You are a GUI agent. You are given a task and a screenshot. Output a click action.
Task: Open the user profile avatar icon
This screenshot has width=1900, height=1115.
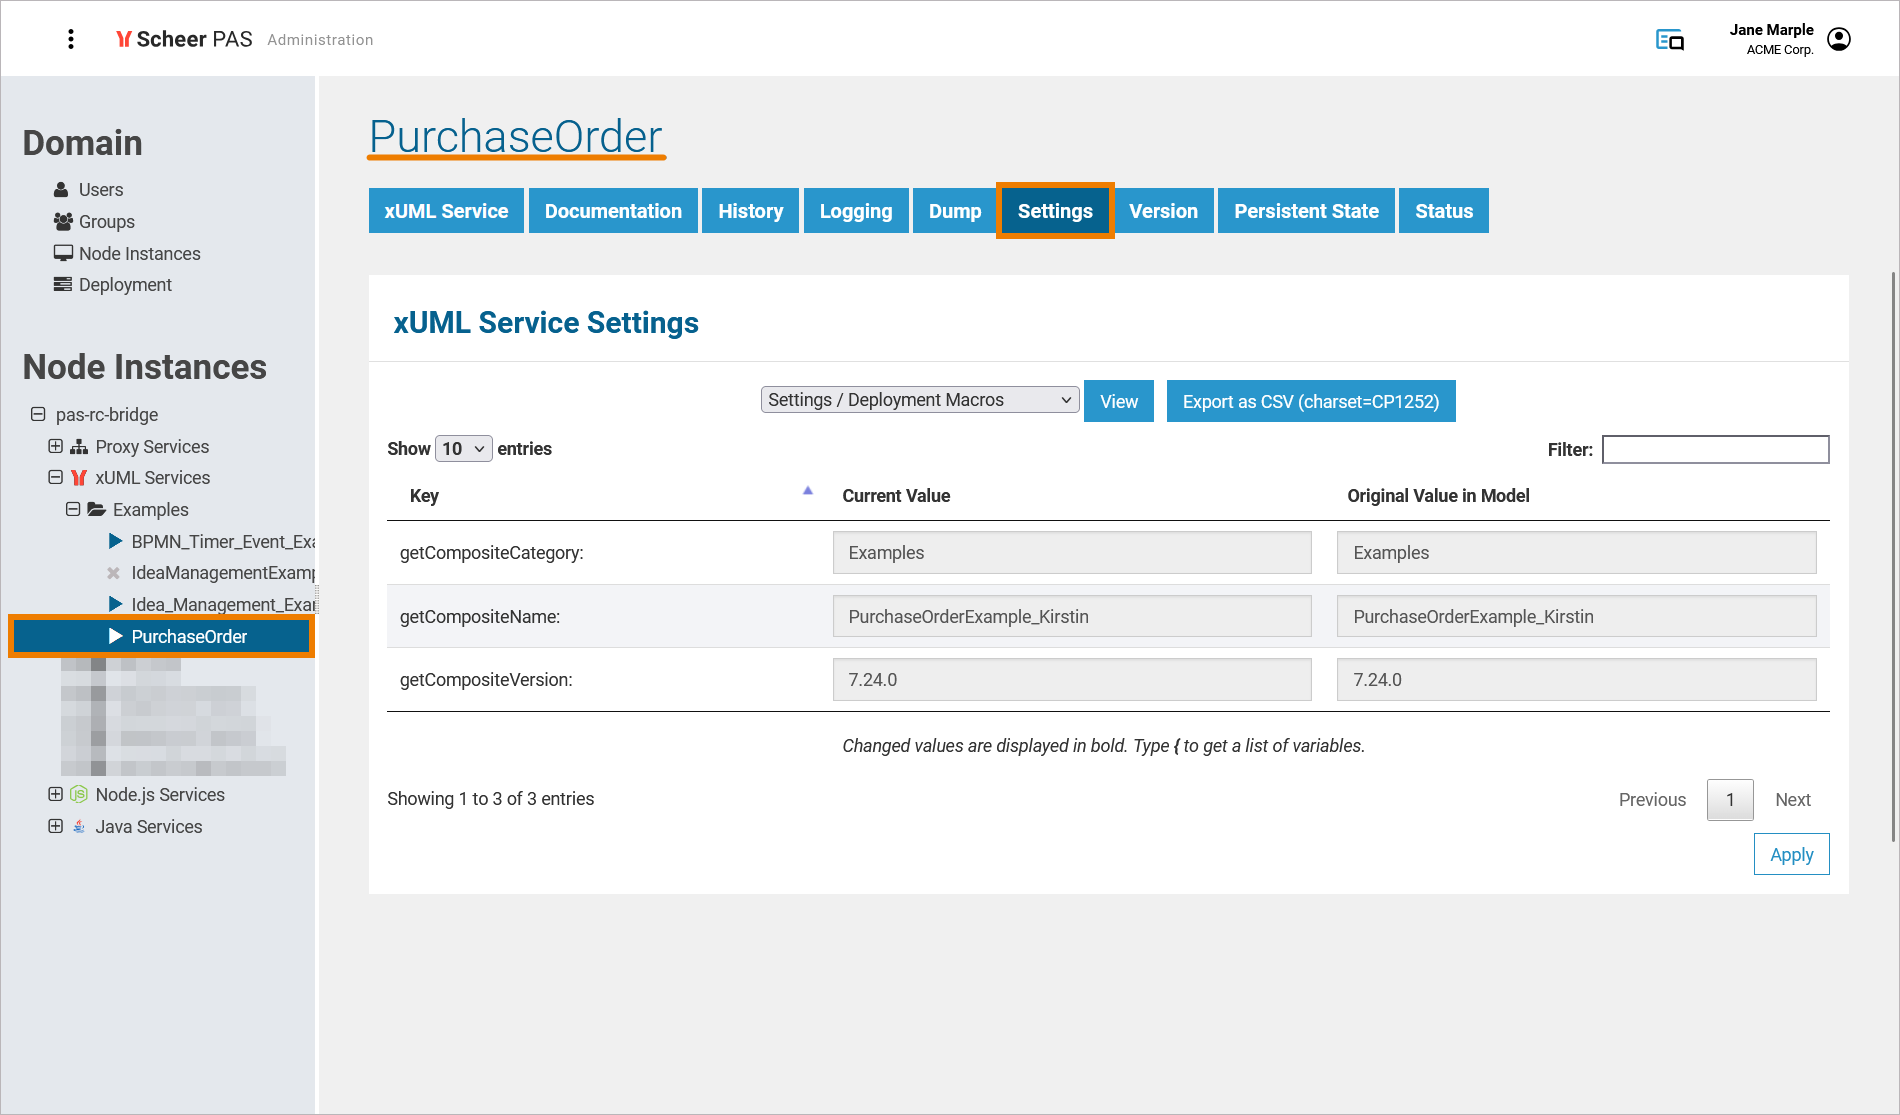click(1838, 39)
